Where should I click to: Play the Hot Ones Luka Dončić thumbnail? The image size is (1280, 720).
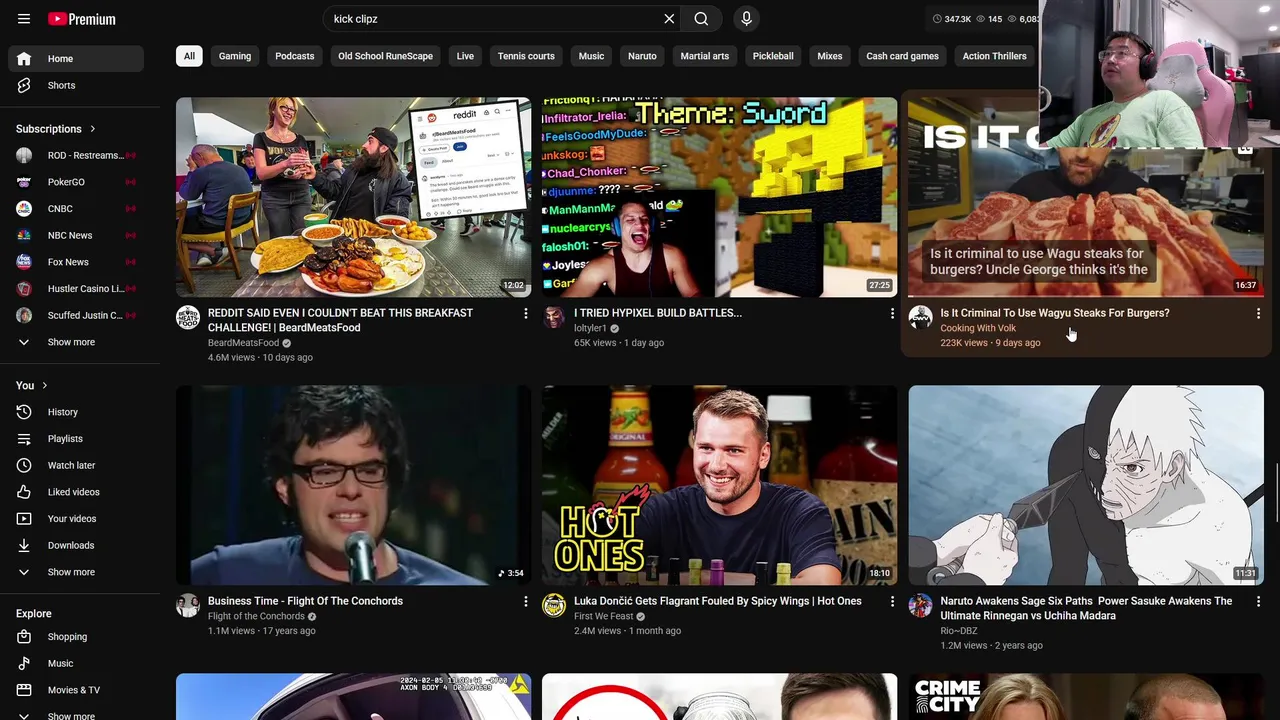click(719, 485)
